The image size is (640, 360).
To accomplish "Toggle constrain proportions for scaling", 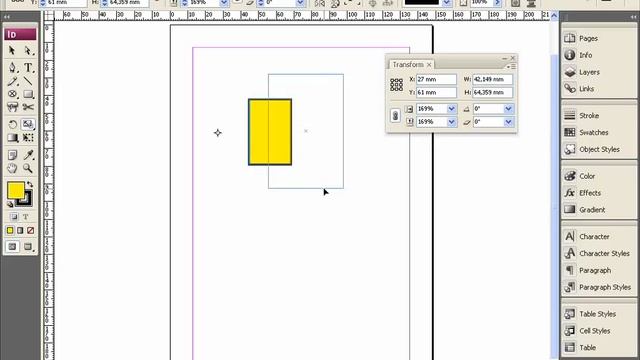I will click(x=395, y=116).
